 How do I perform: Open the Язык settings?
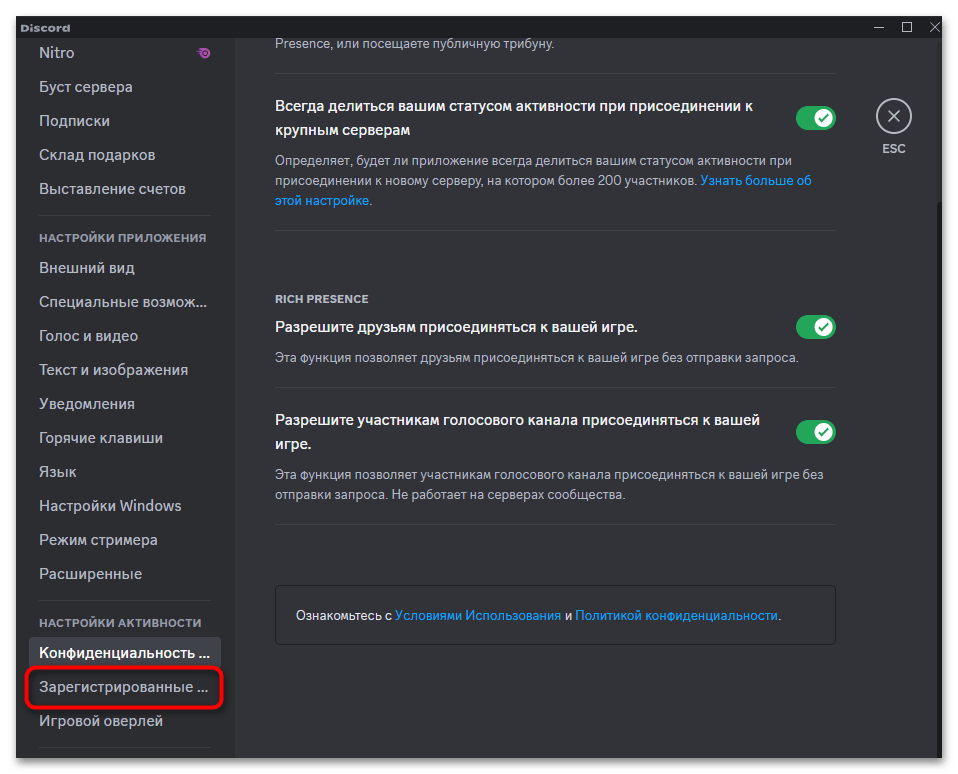click(x=125, y=472)
